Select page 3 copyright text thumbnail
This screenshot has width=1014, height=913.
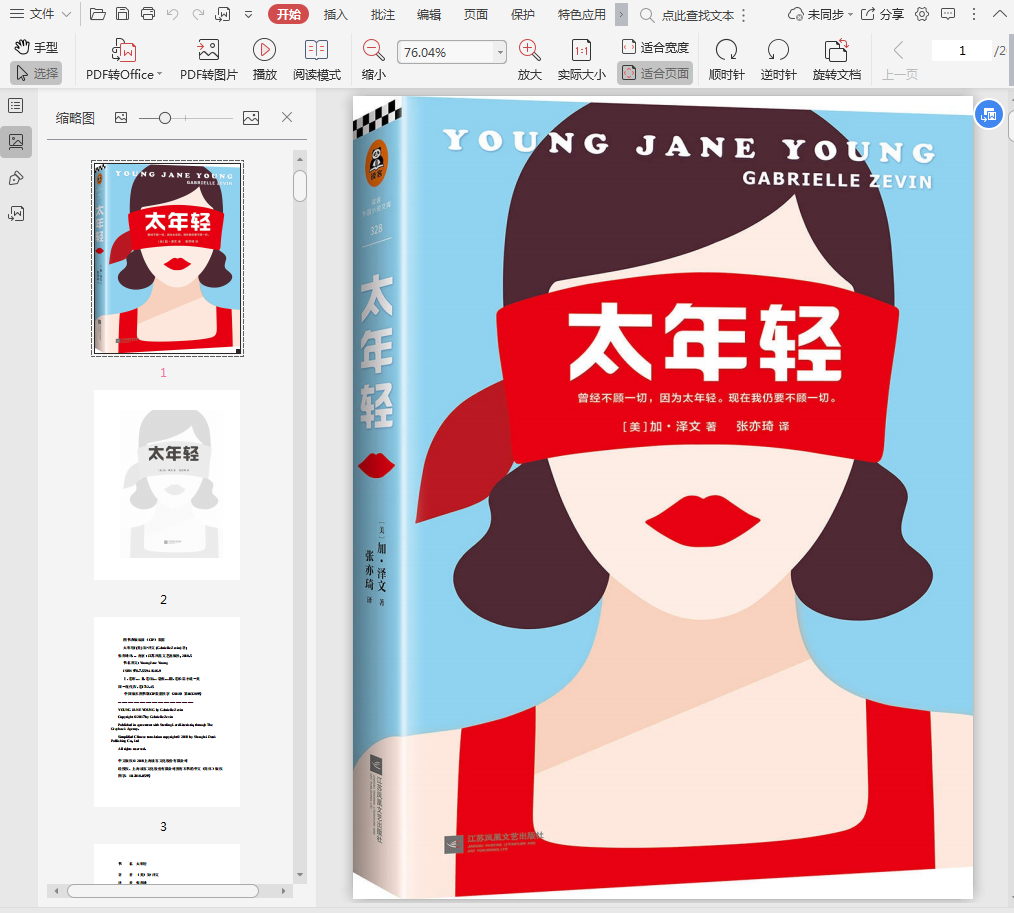point(167,711)
